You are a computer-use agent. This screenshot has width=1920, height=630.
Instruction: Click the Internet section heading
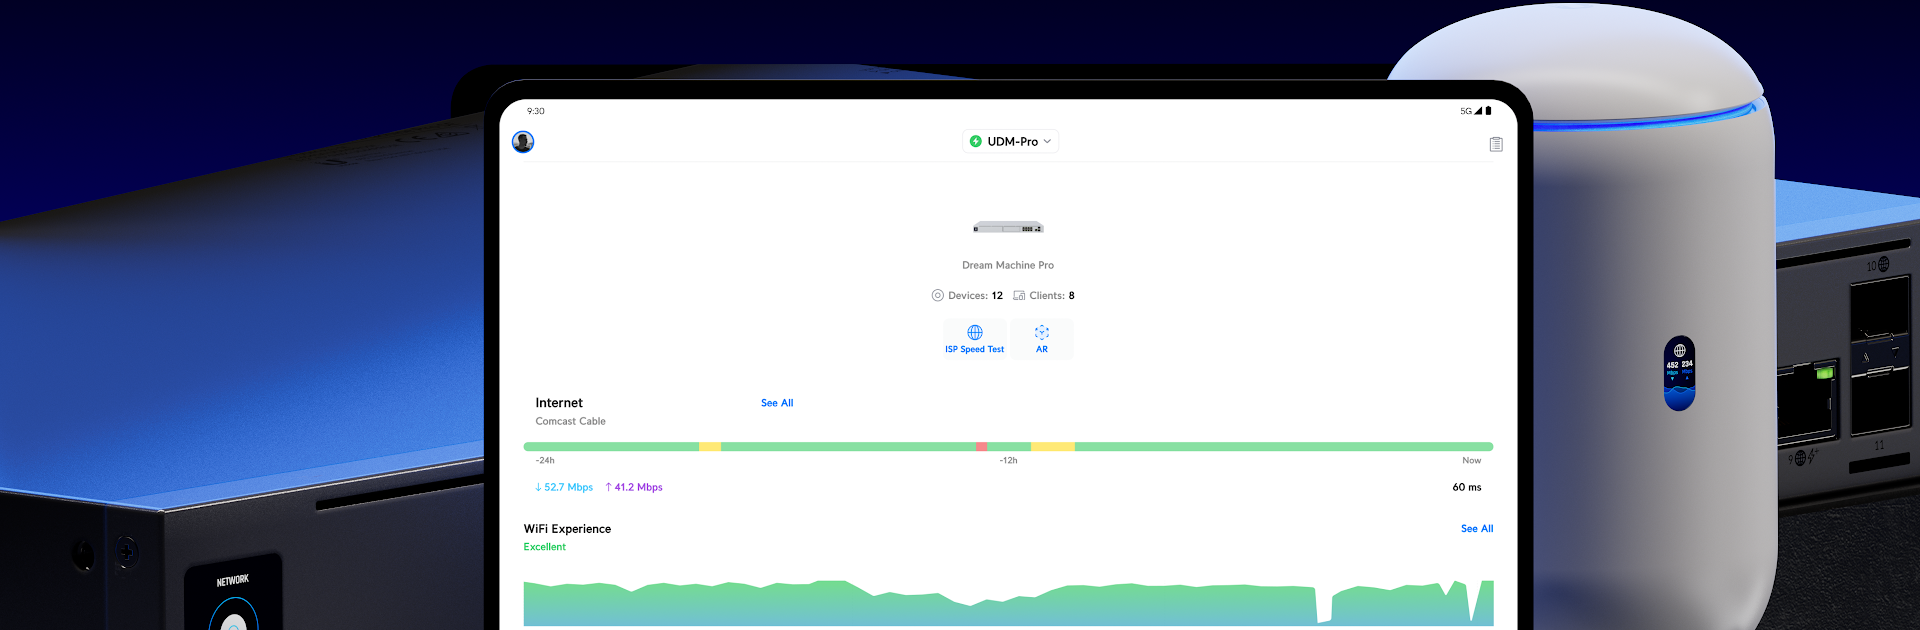(559, 403)
